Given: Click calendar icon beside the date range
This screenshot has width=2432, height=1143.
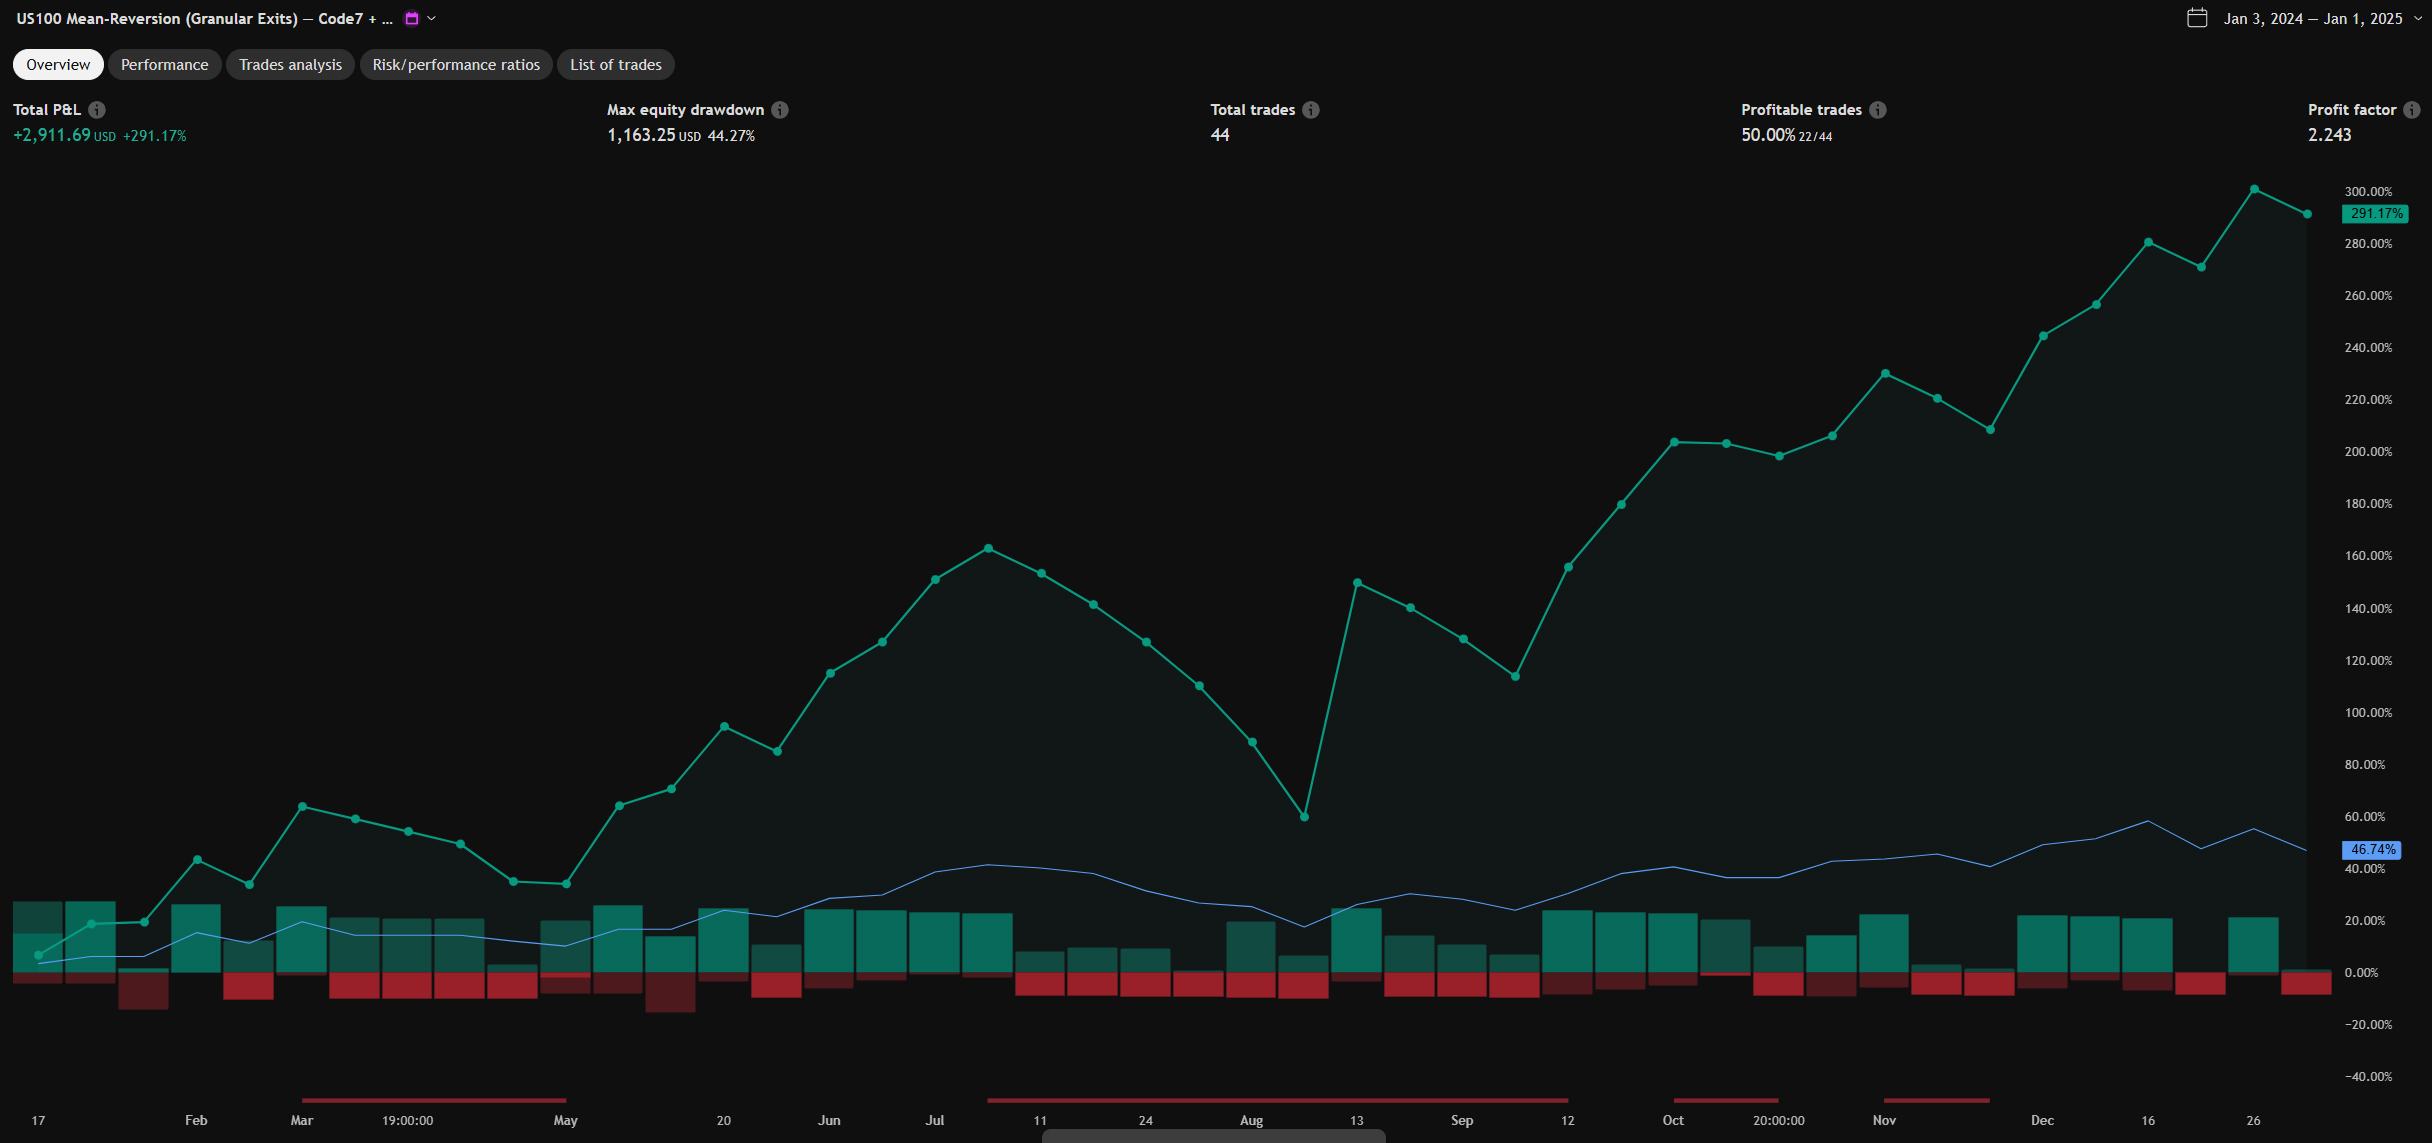Looking at the screenshot, I should pos(2197,18).
